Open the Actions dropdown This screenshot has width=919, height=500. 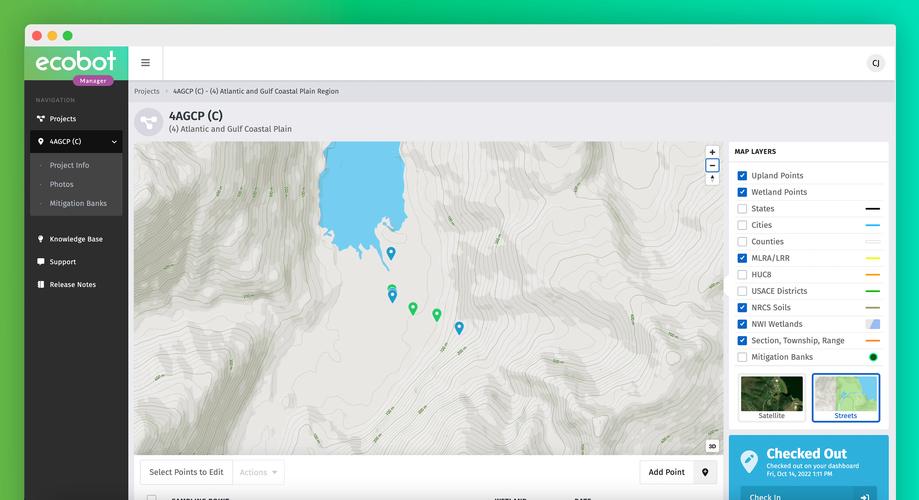[259, 472]
